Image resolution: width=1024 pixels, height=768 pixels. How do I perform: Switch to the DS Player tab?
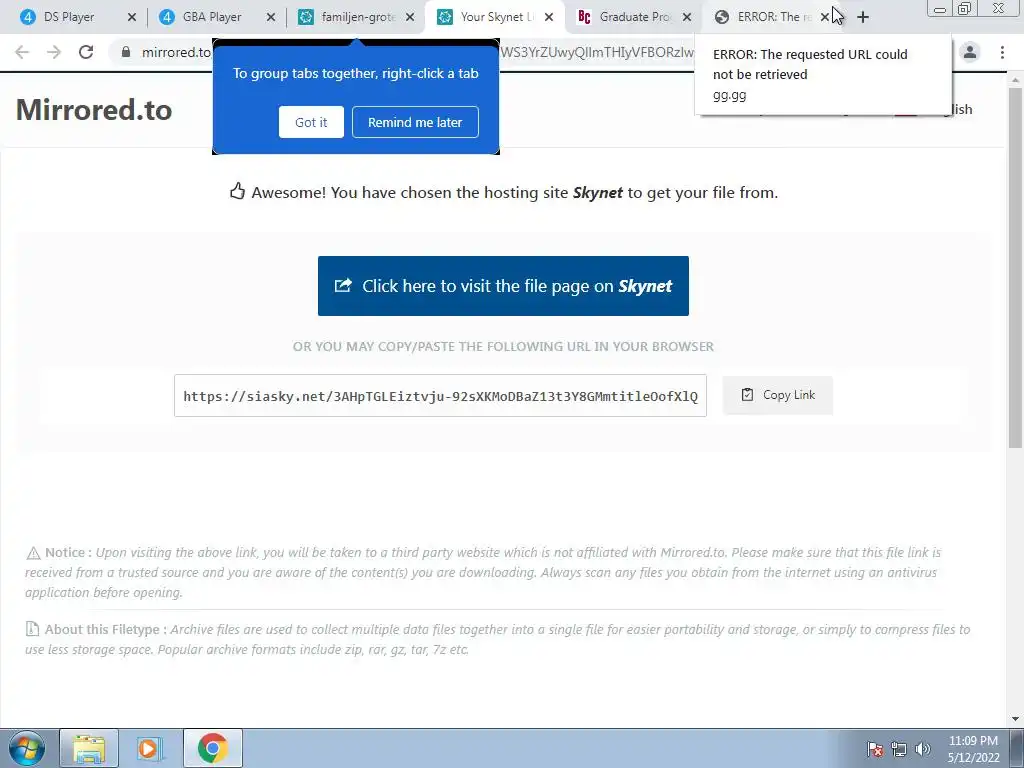click(x=70, y=18)
